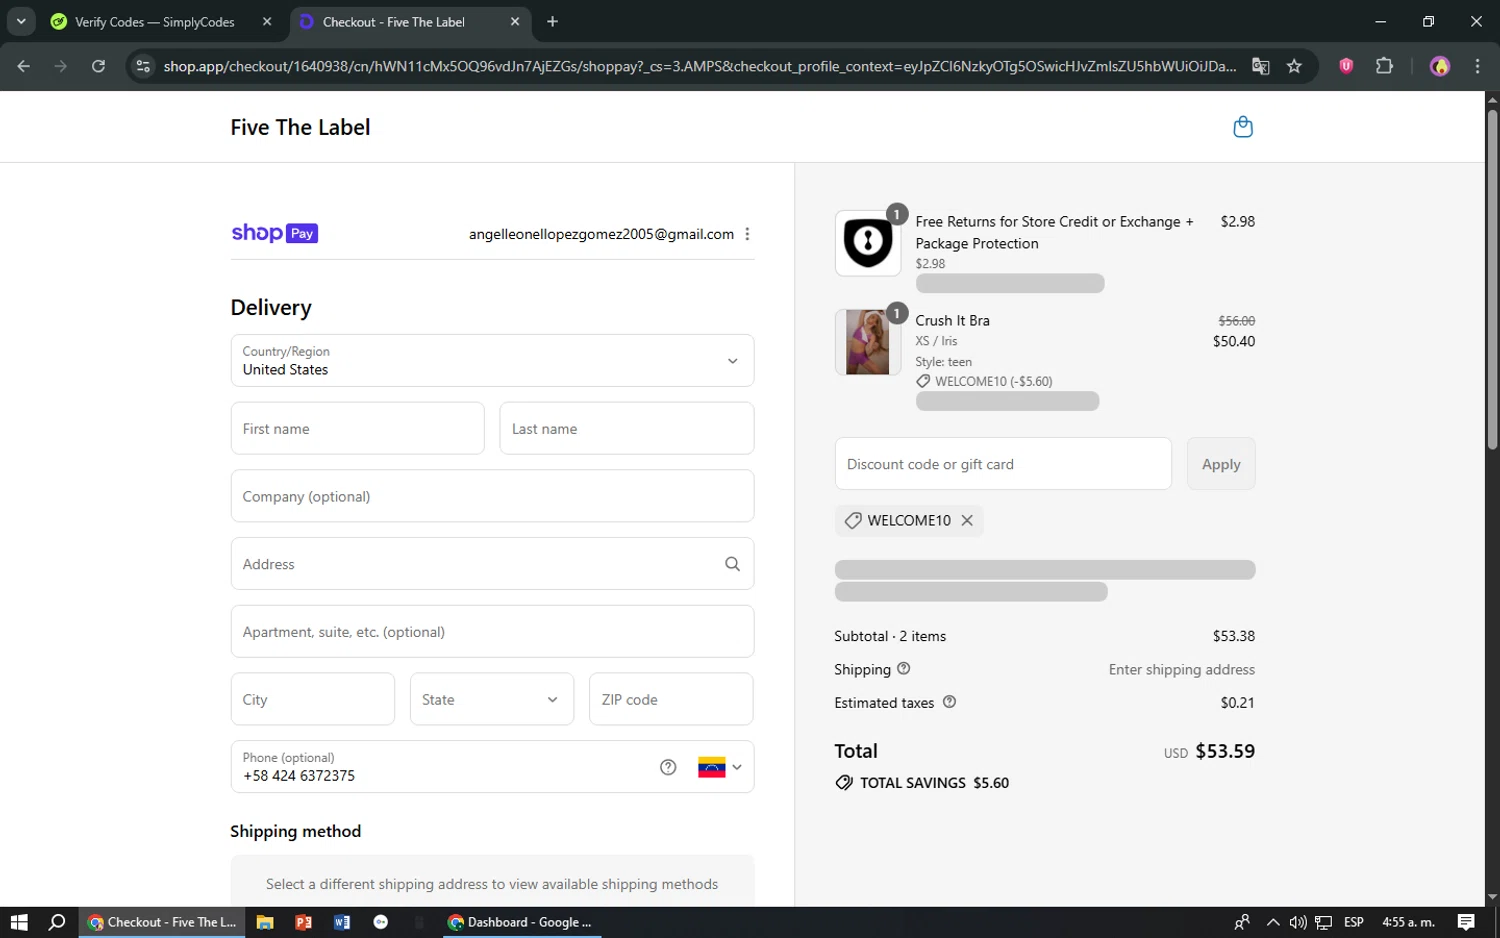This screenshot has height=938, width=1500.
Task: Open Windows taskbar search
Action: pos(57,922)
